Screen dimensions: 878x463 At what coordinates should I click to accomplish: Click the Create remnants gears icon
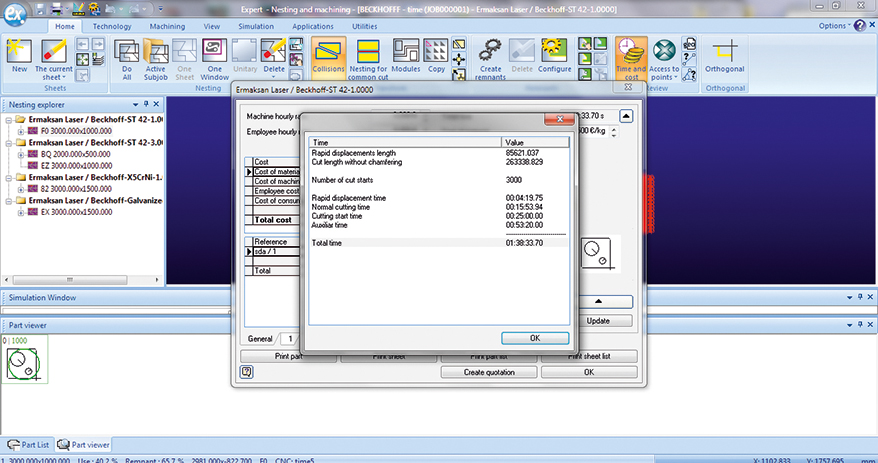[x=490, y=54]
